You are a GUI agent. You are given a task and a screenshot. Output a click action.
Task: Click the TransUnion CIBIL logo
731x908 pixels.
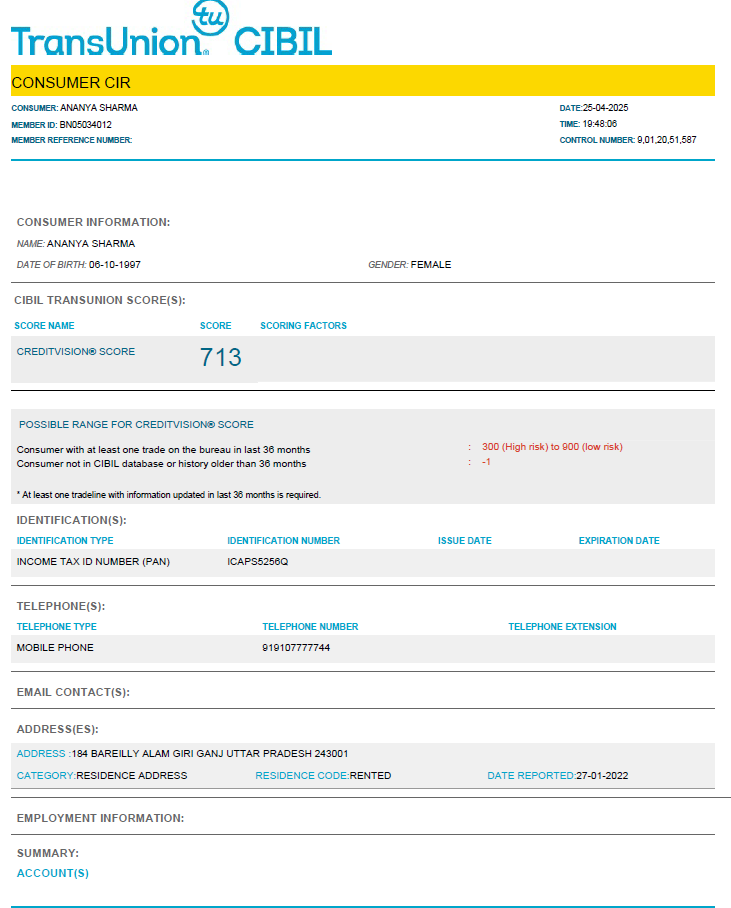click(171, 29)
